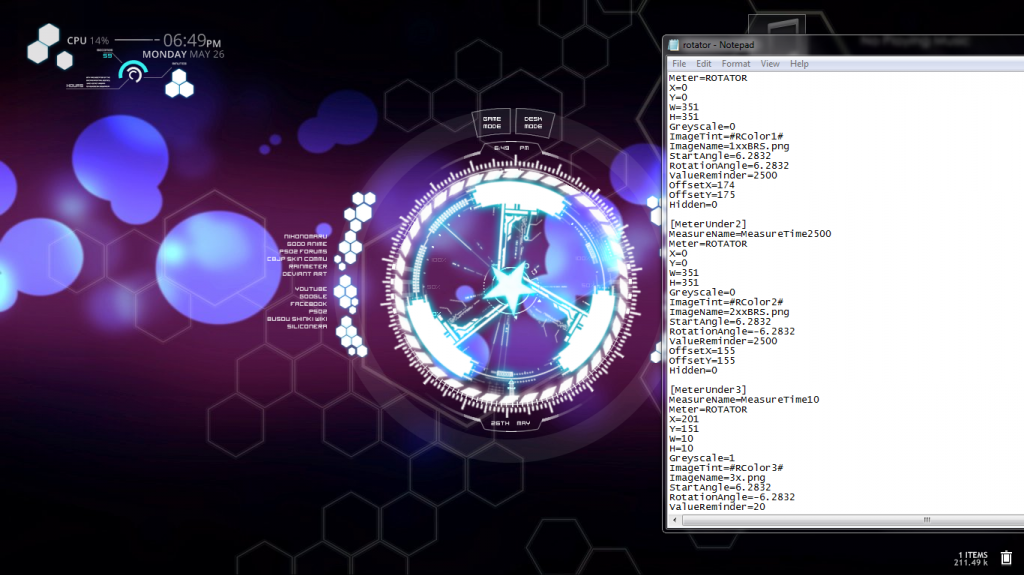Viewport: 1024px width, 575px height.
Task: Open the NIHONOMARU launcher link
Action: click(305, 237)
